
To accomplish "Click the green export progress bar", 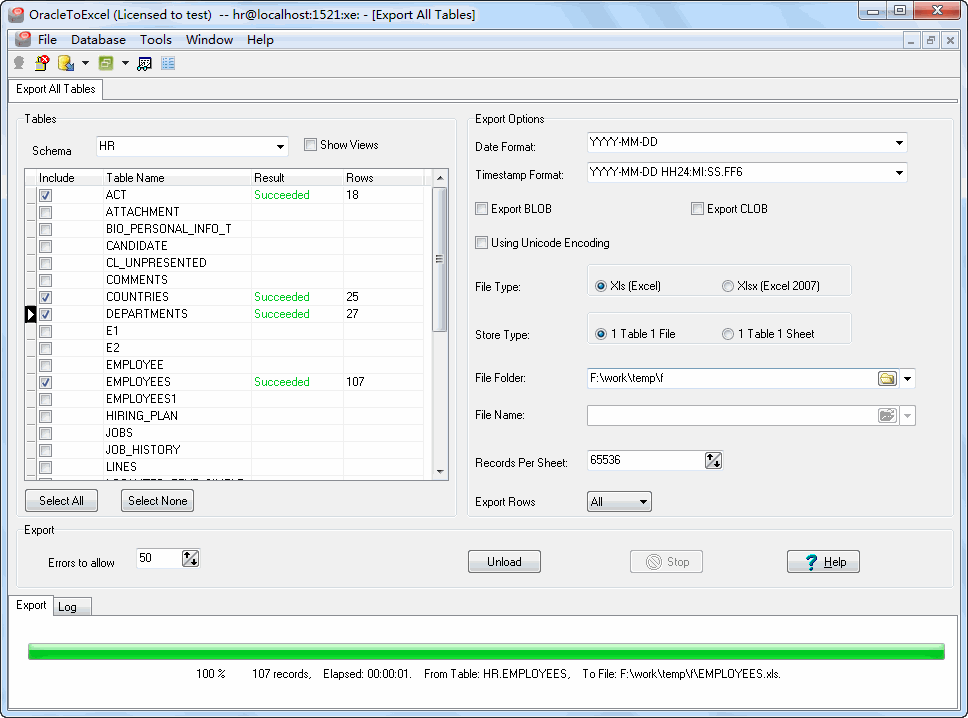I will click(486, 651).
